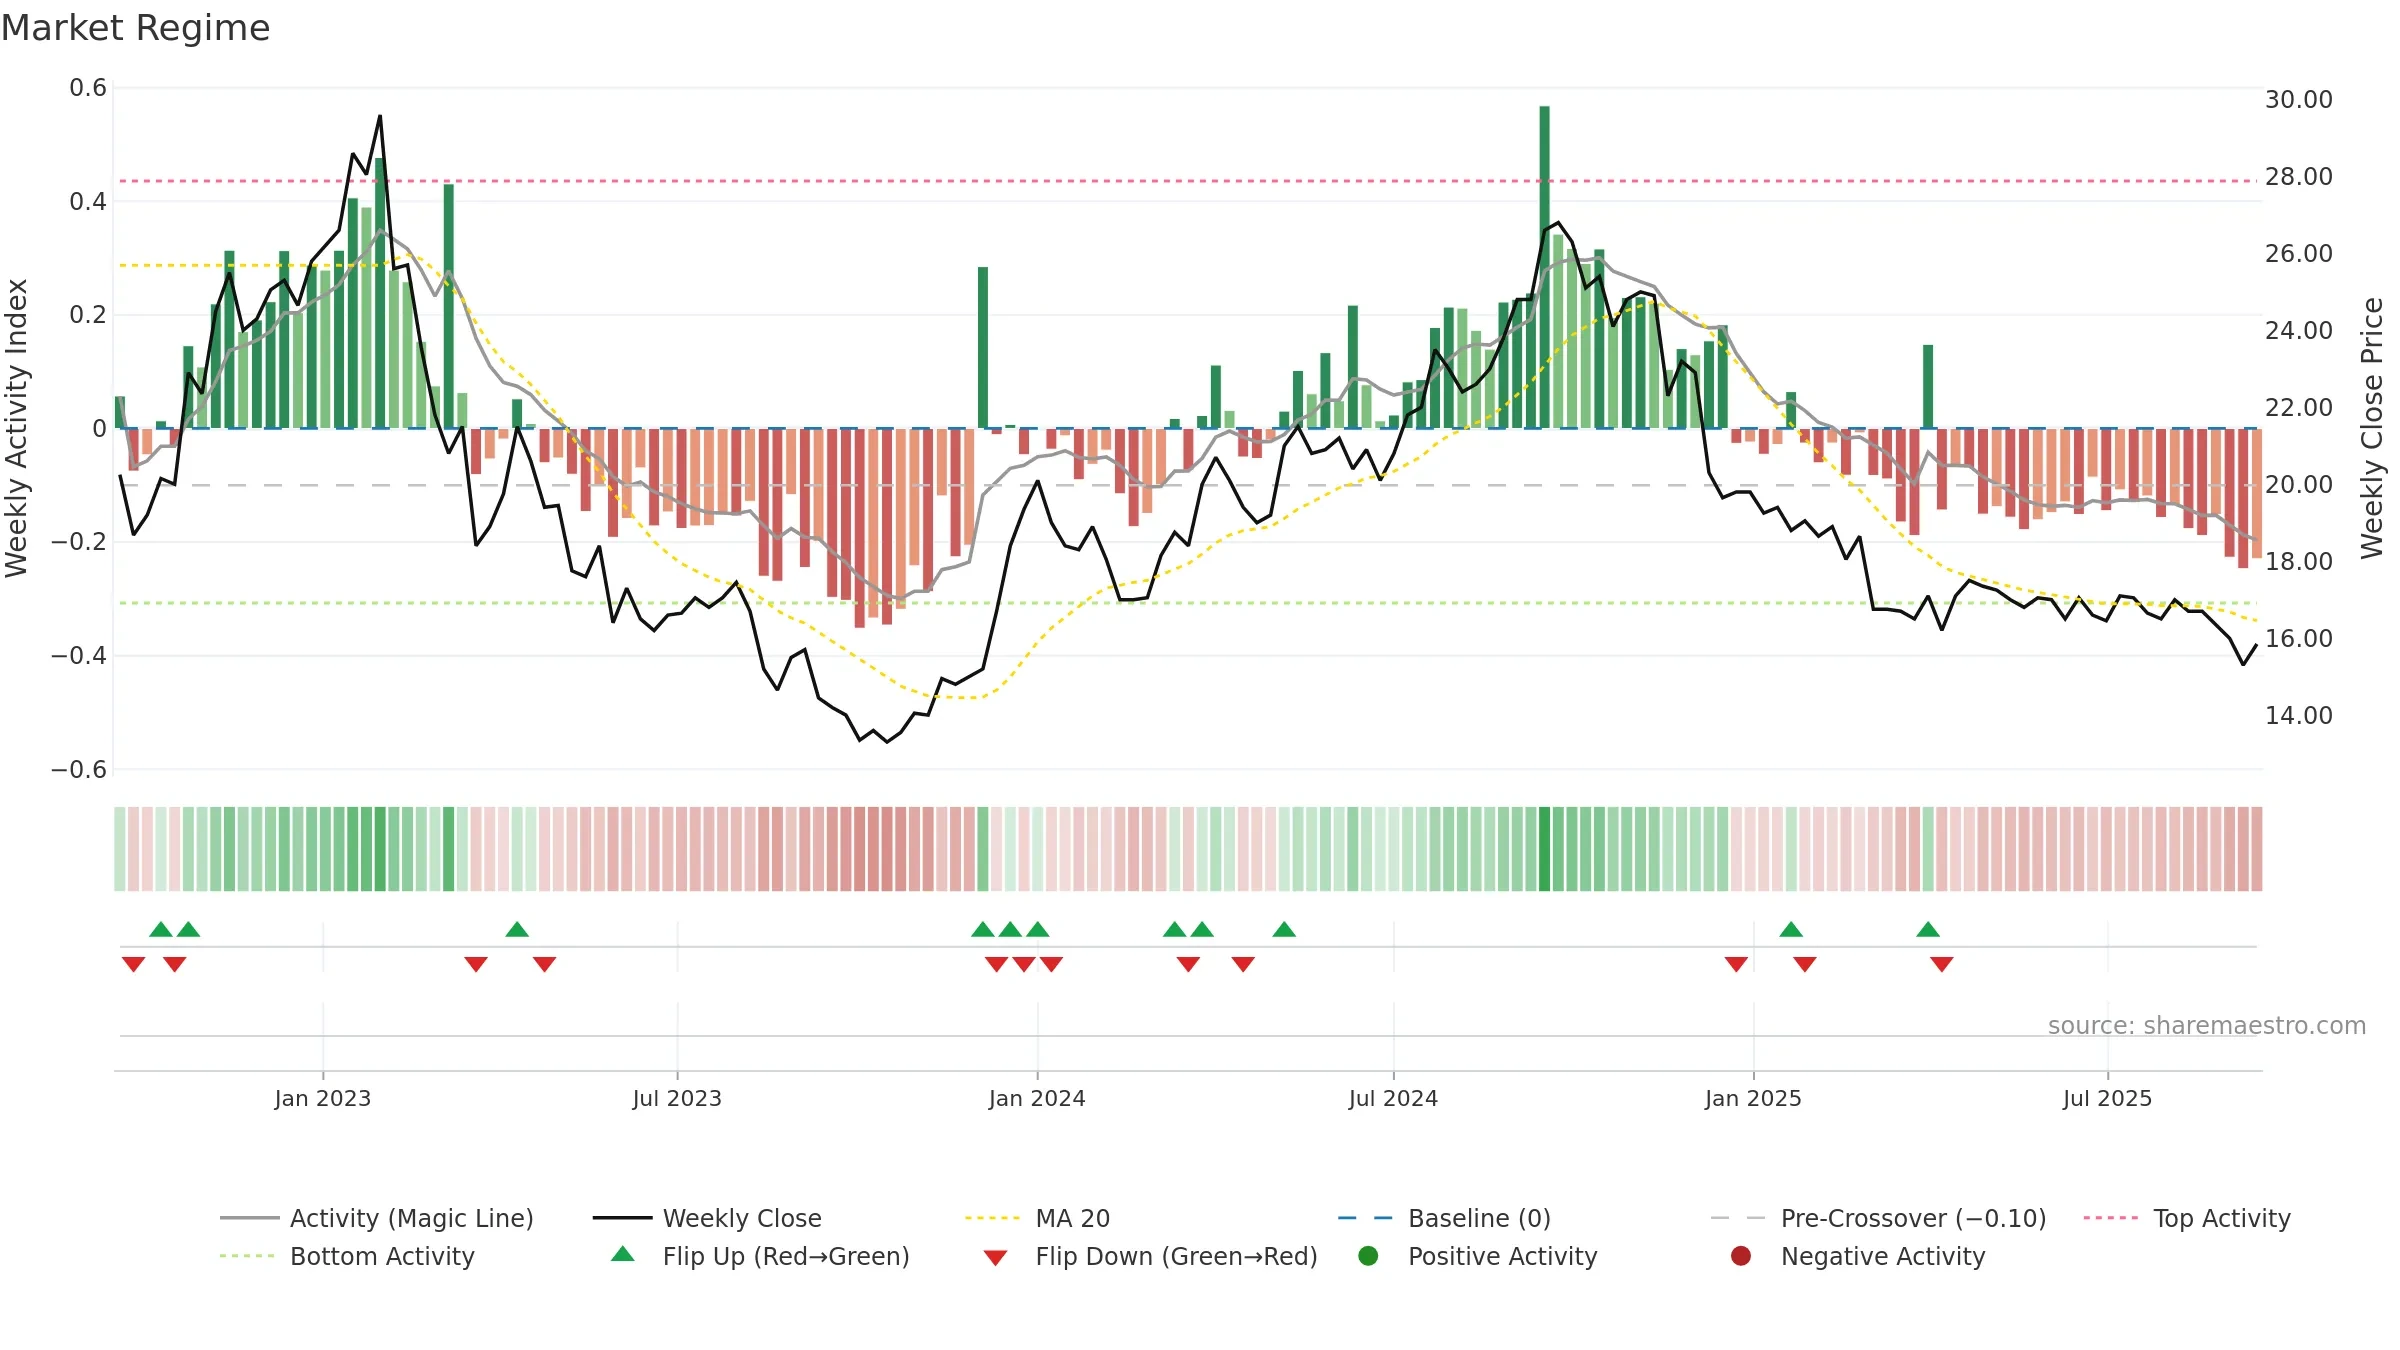Click the Flip Up marker near May 2024
Viewport: 2400px width, 1350px height.
point(1284,929)
